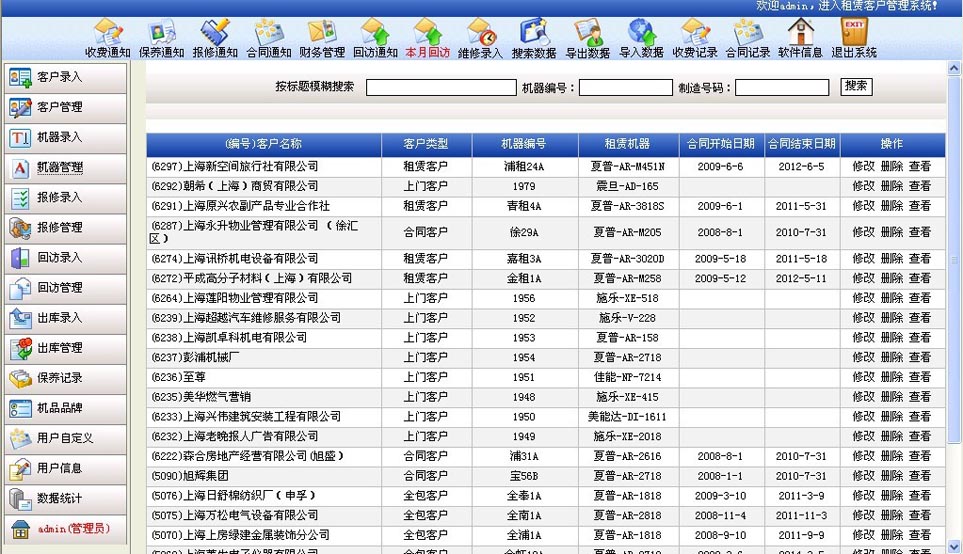The width and height of the screenshot is (963, 554).
Task: Open 客户录入 in the sidebar
Action: click(66, 77)
